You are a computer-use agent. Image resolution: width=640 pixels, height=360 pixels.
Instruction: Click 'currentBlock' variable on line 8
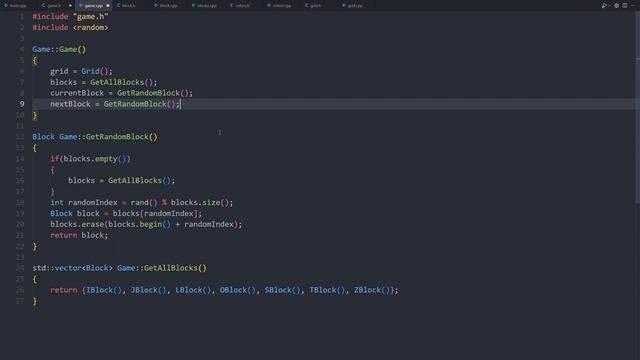click(x=77, y=93)
